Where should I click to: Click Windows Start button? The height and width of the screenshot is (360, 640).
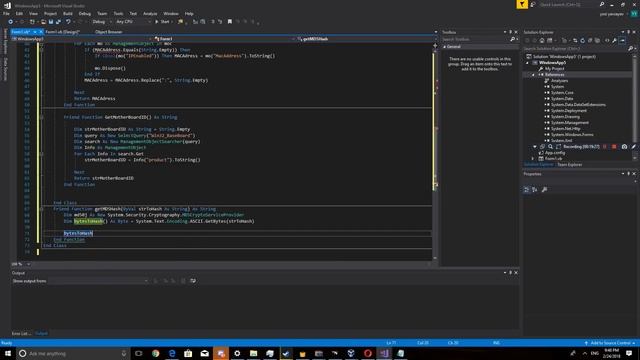[8, 353]
